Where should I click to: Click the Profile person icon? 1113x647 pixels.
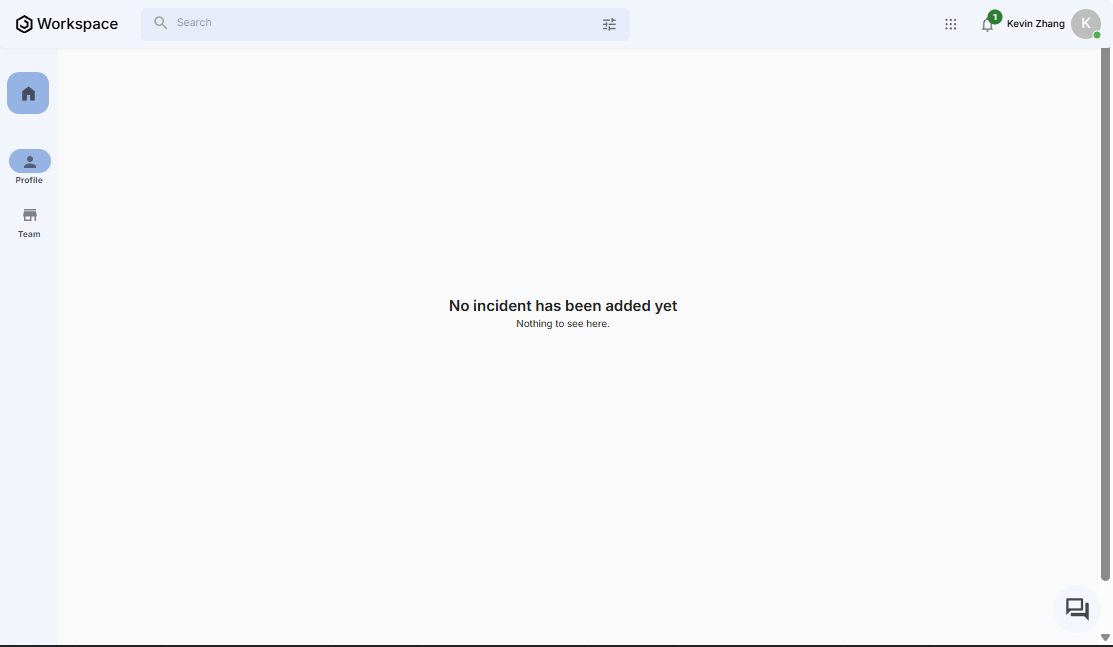29,161
